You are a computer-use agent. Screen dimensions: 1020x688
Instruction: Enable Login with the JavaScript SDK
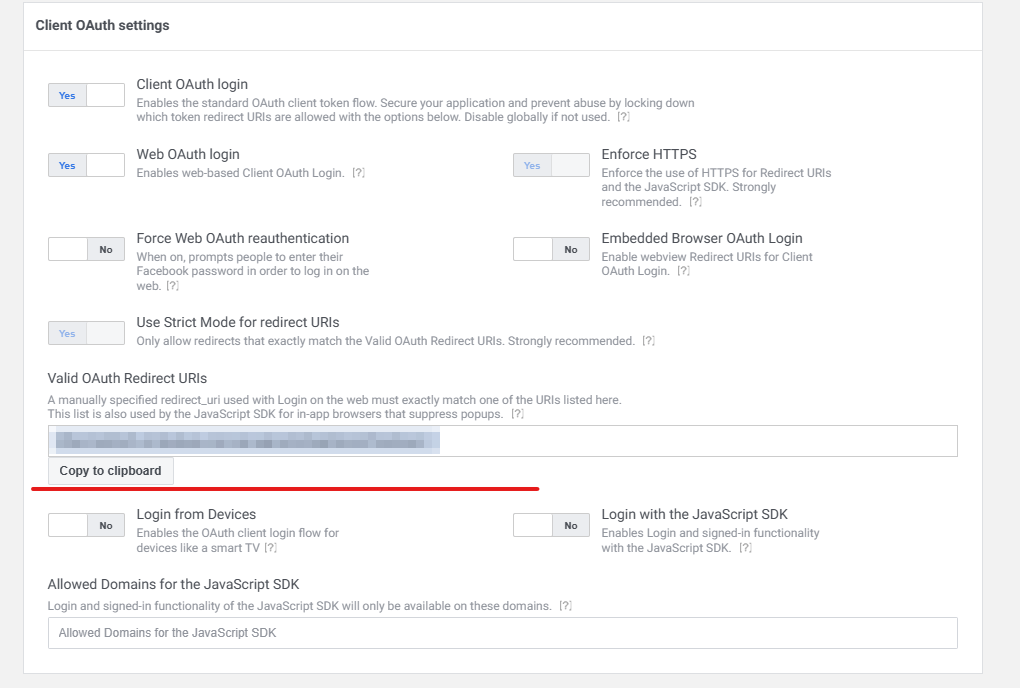tap(552, 525)
